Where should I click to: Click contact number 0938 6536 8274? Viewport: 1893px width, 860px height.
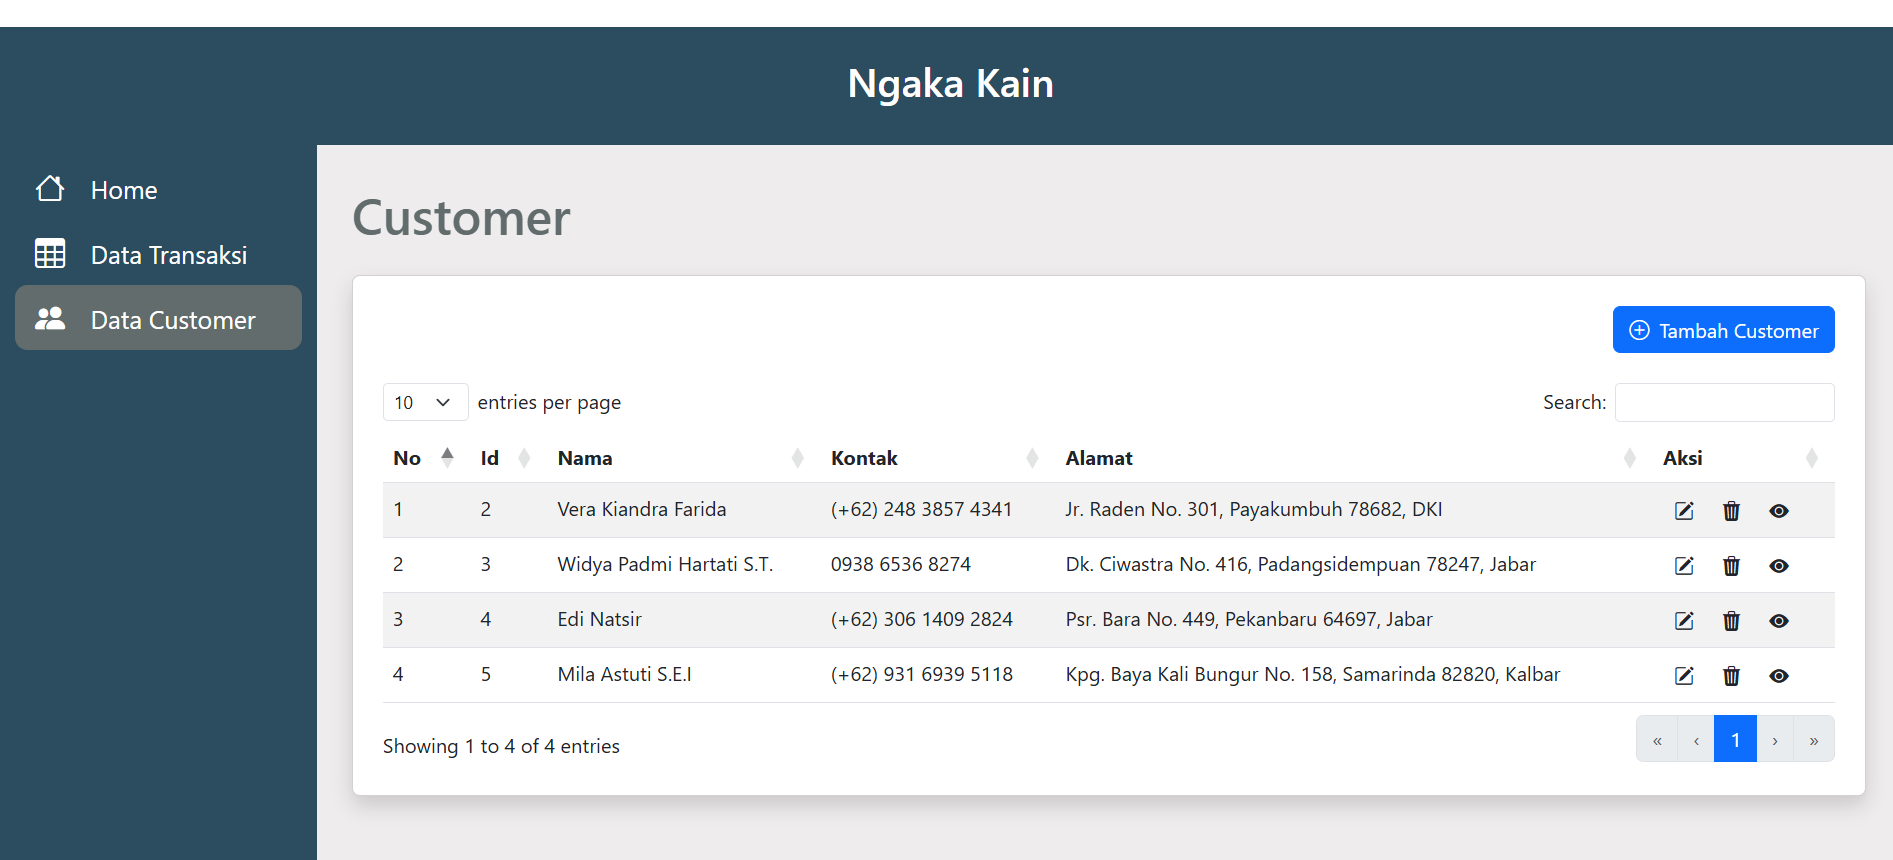[x=900, y=565]
